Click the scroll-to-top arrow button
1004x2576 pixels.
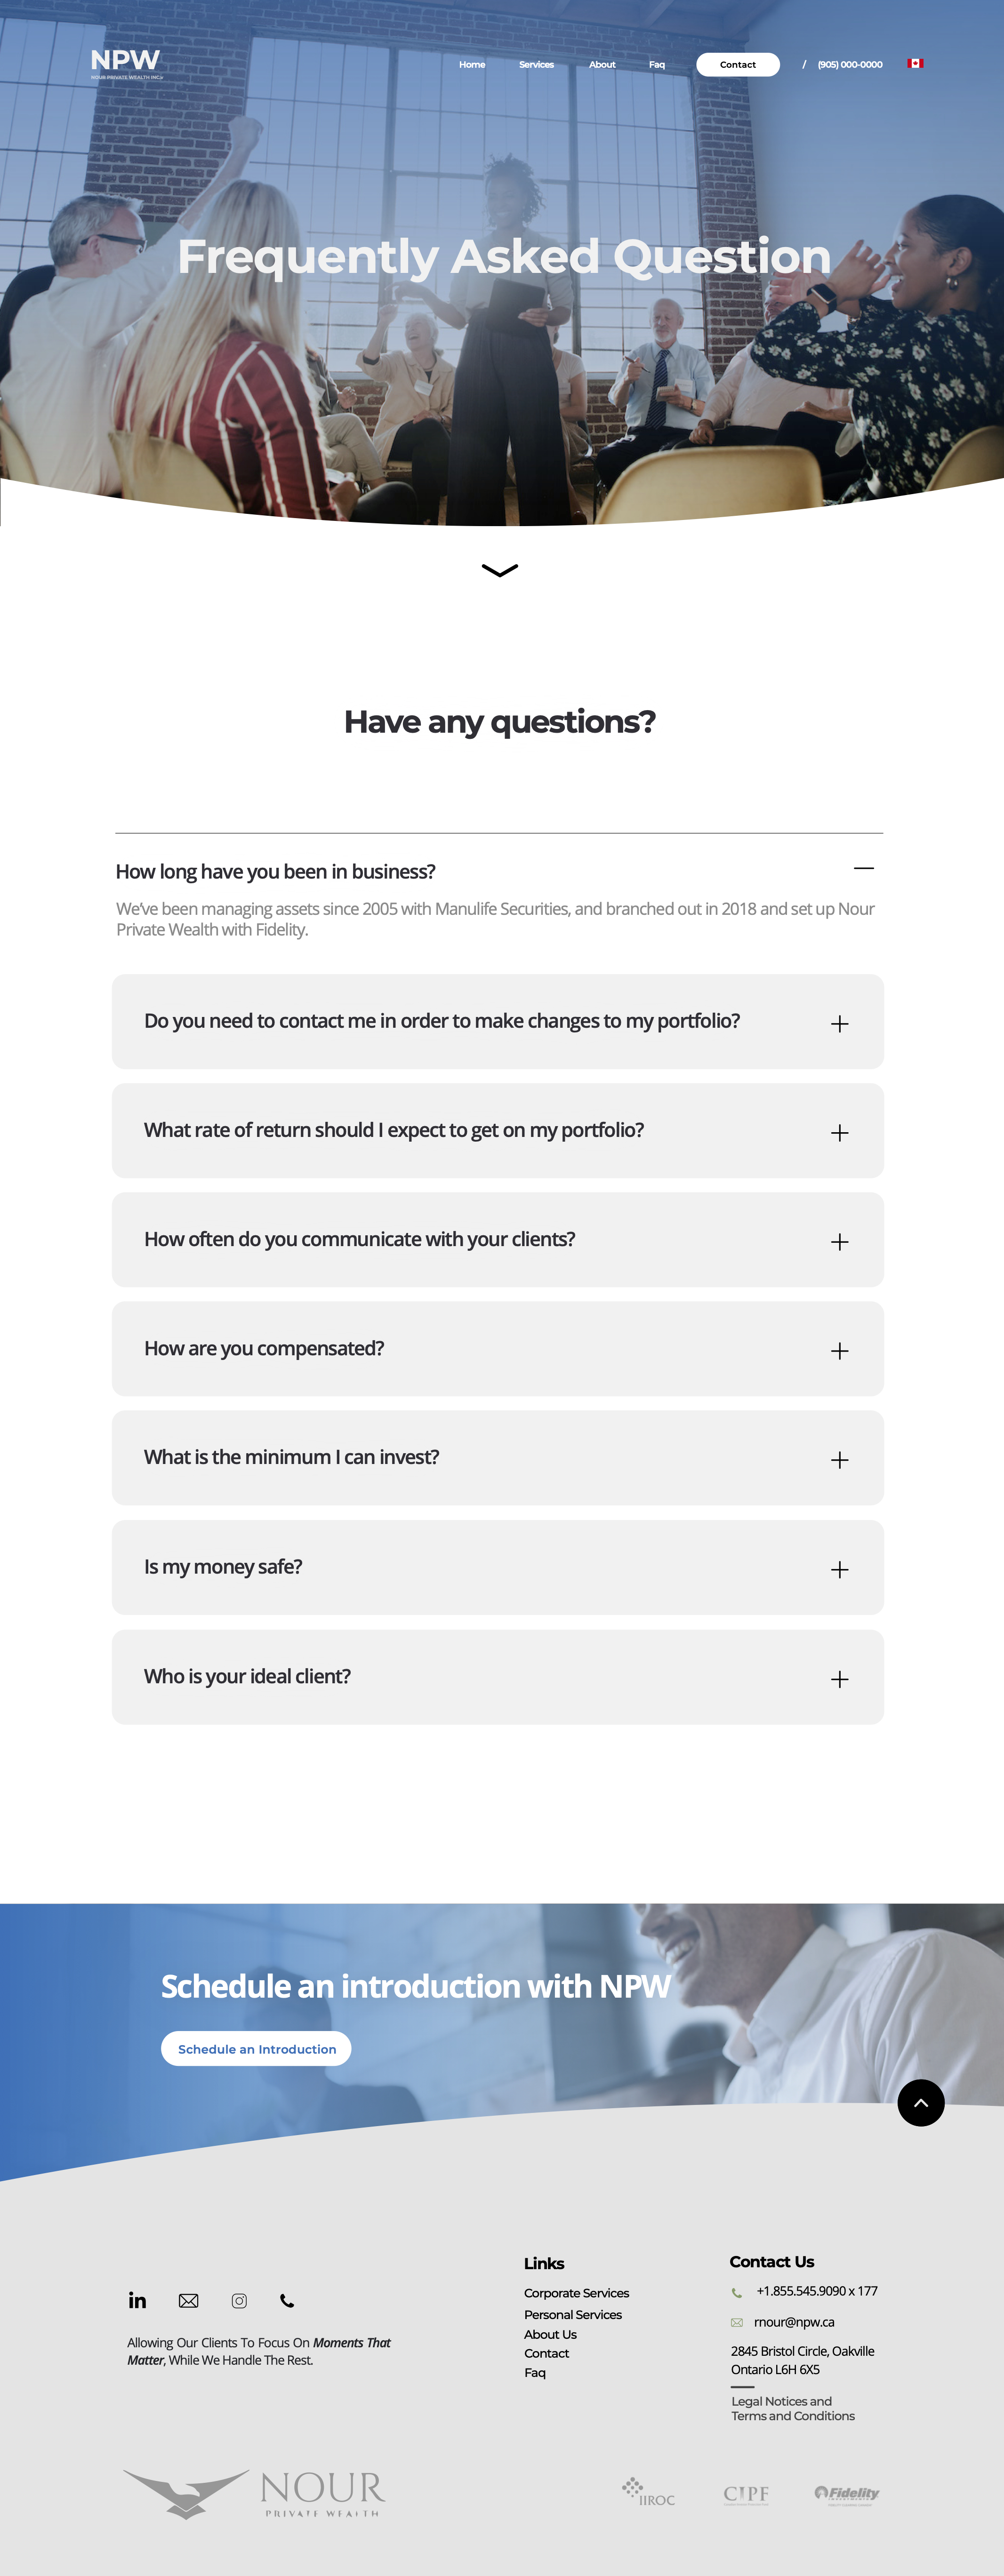920,2102
